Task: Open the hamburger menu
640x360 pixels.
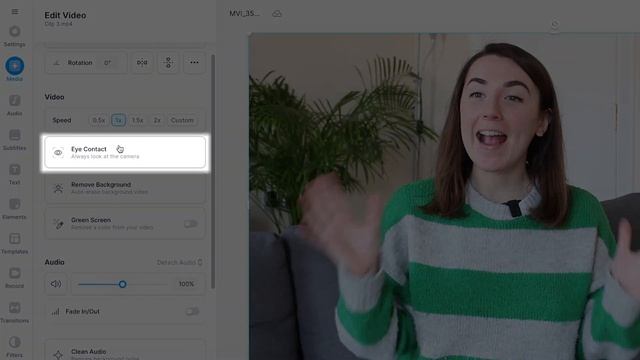Action: 15,12
